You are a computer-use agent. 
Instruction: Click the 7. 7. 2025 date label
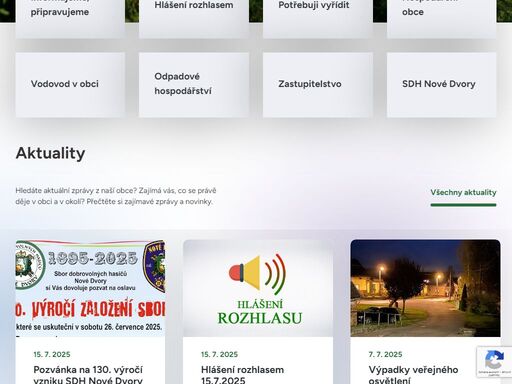385,354
